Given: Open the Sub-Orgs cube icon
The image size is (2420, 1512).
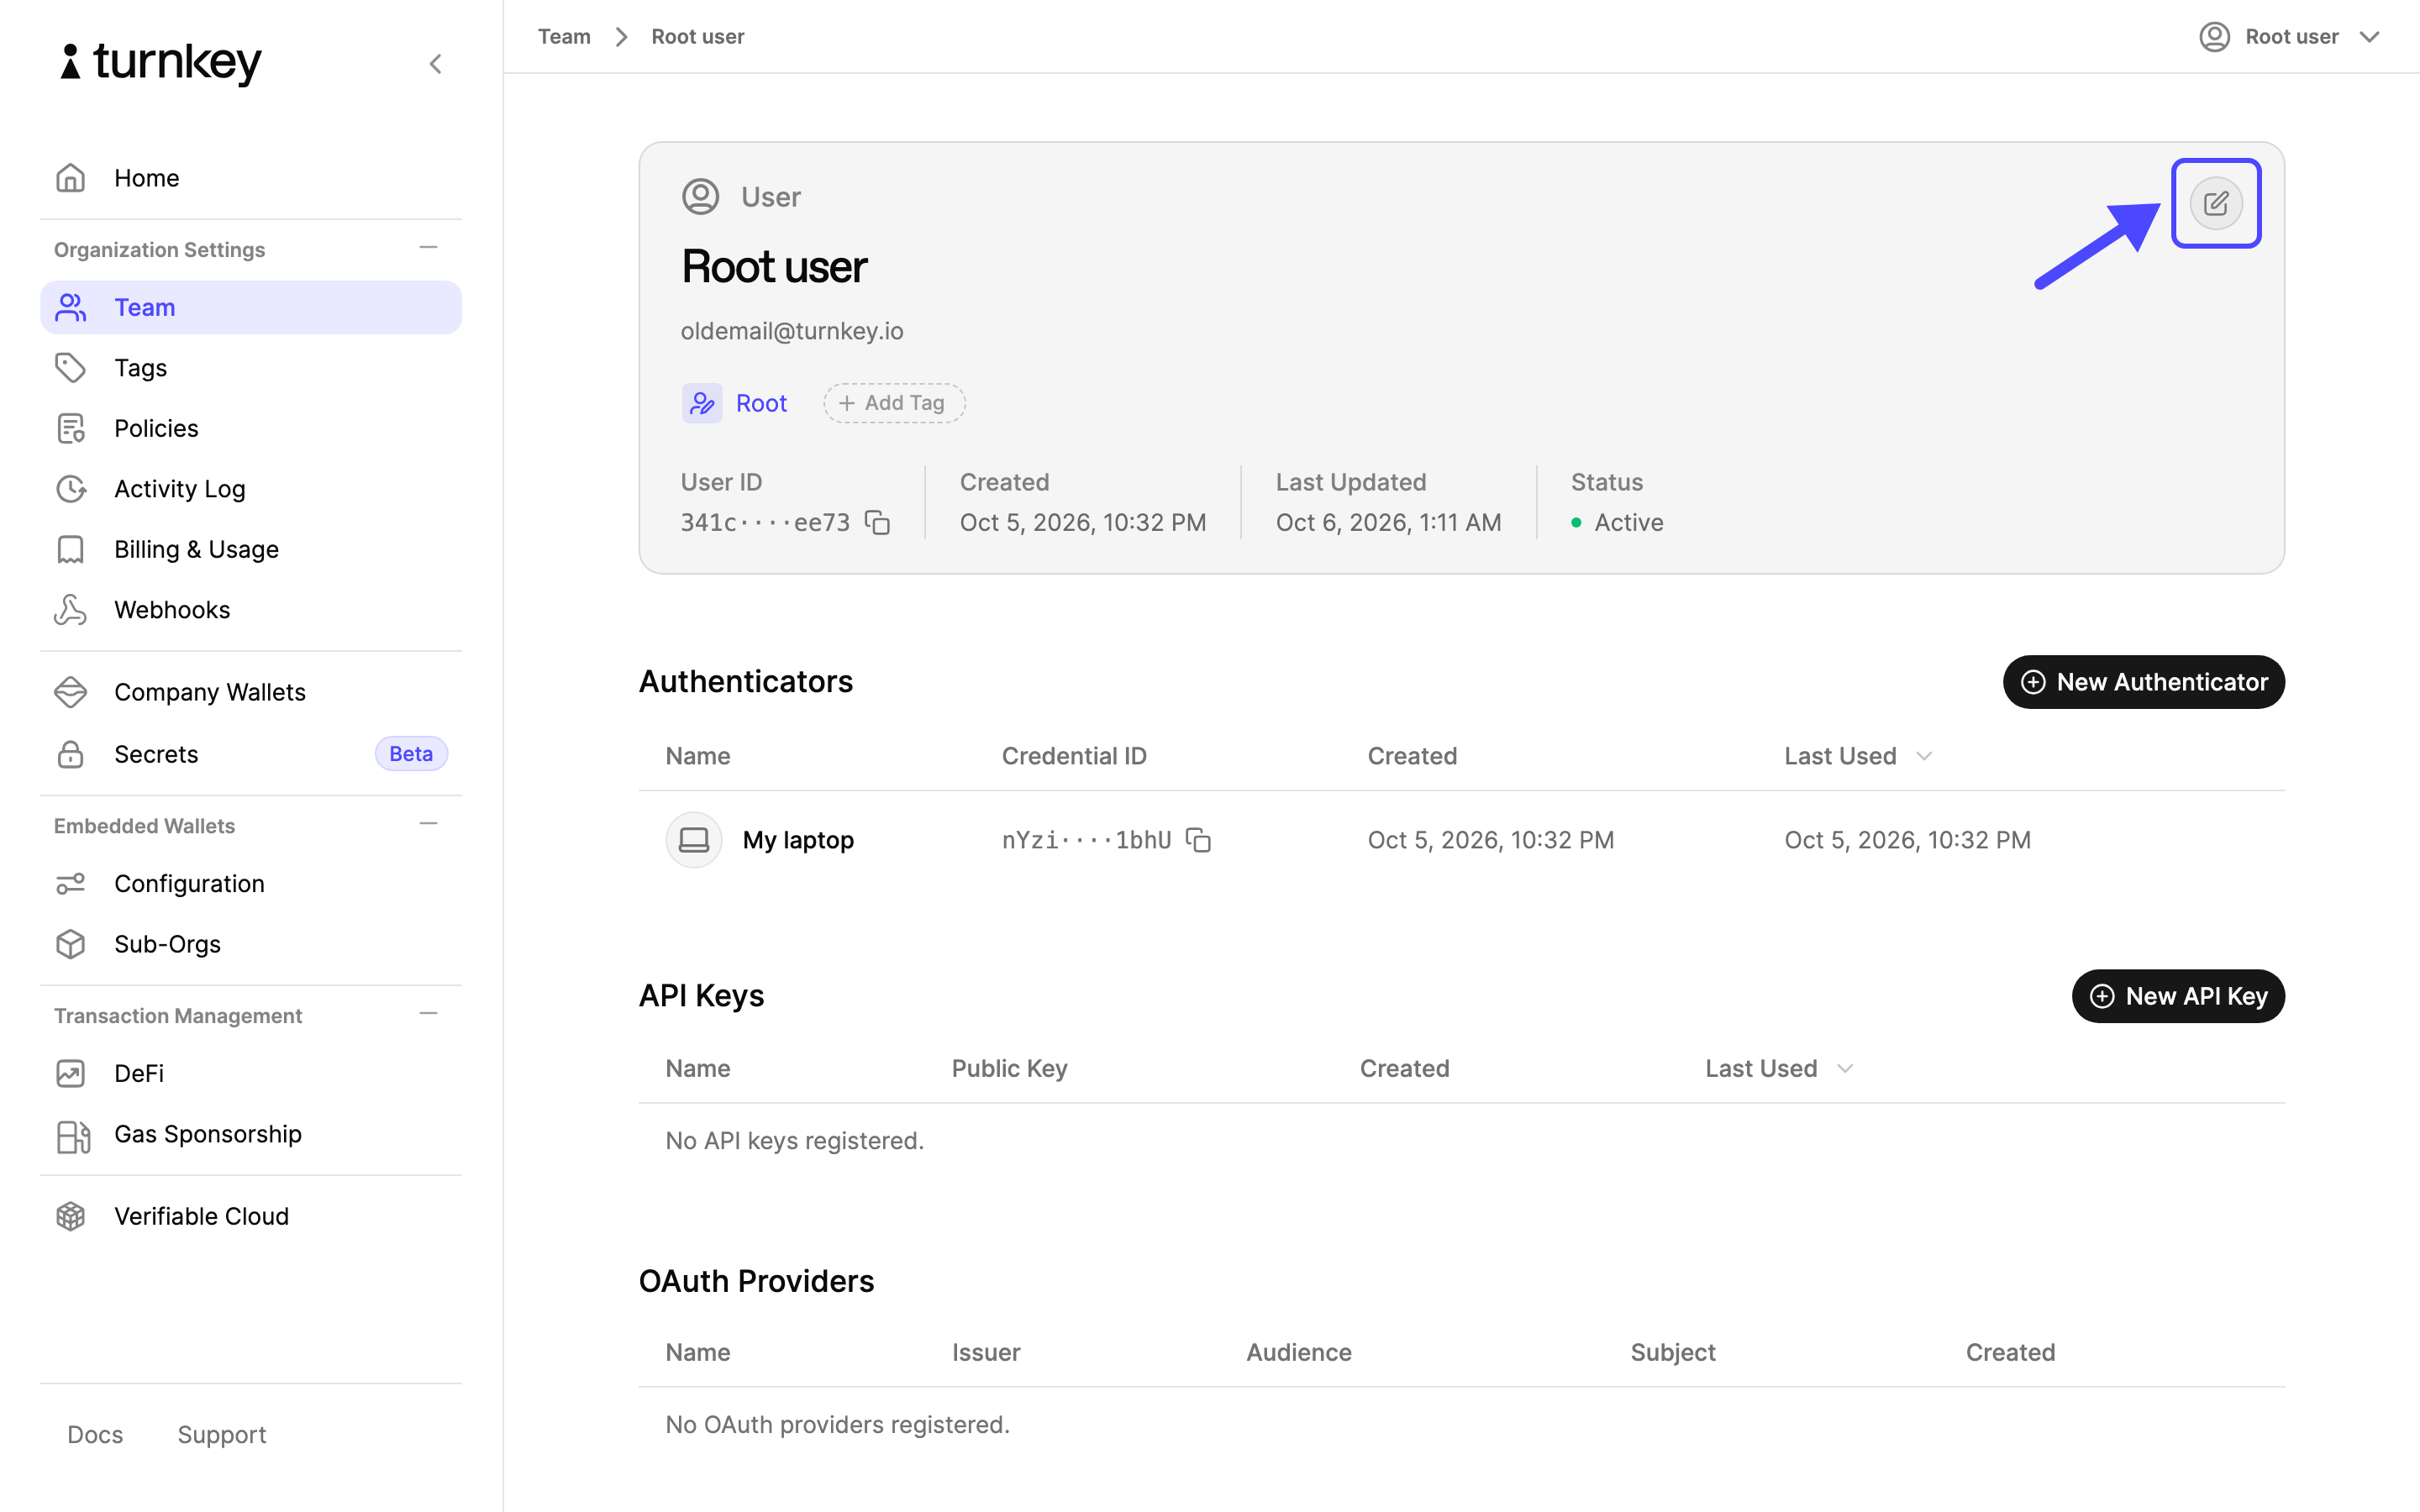Looking at the screenshot, I should (70, 944).
